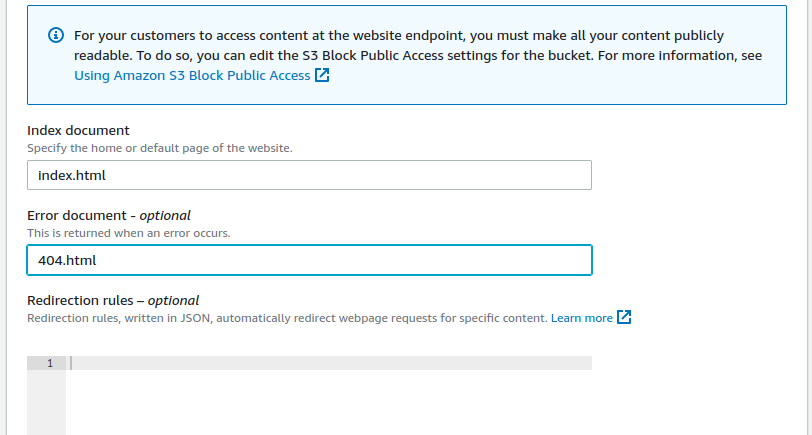Focus the Index document field with index.html
This screenshot has height=435, width=812.
coord(309,175)
